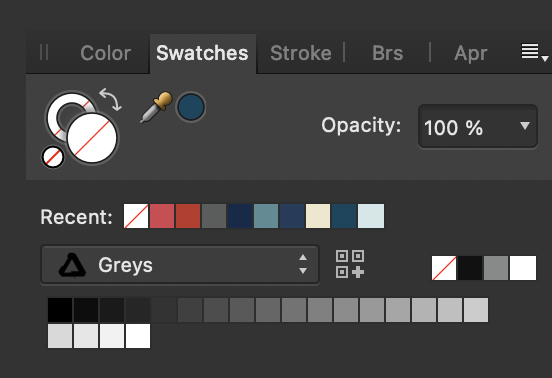Select second darkest grey palette swatch
This screenshot has height=378, width=552.
point(86,310)
